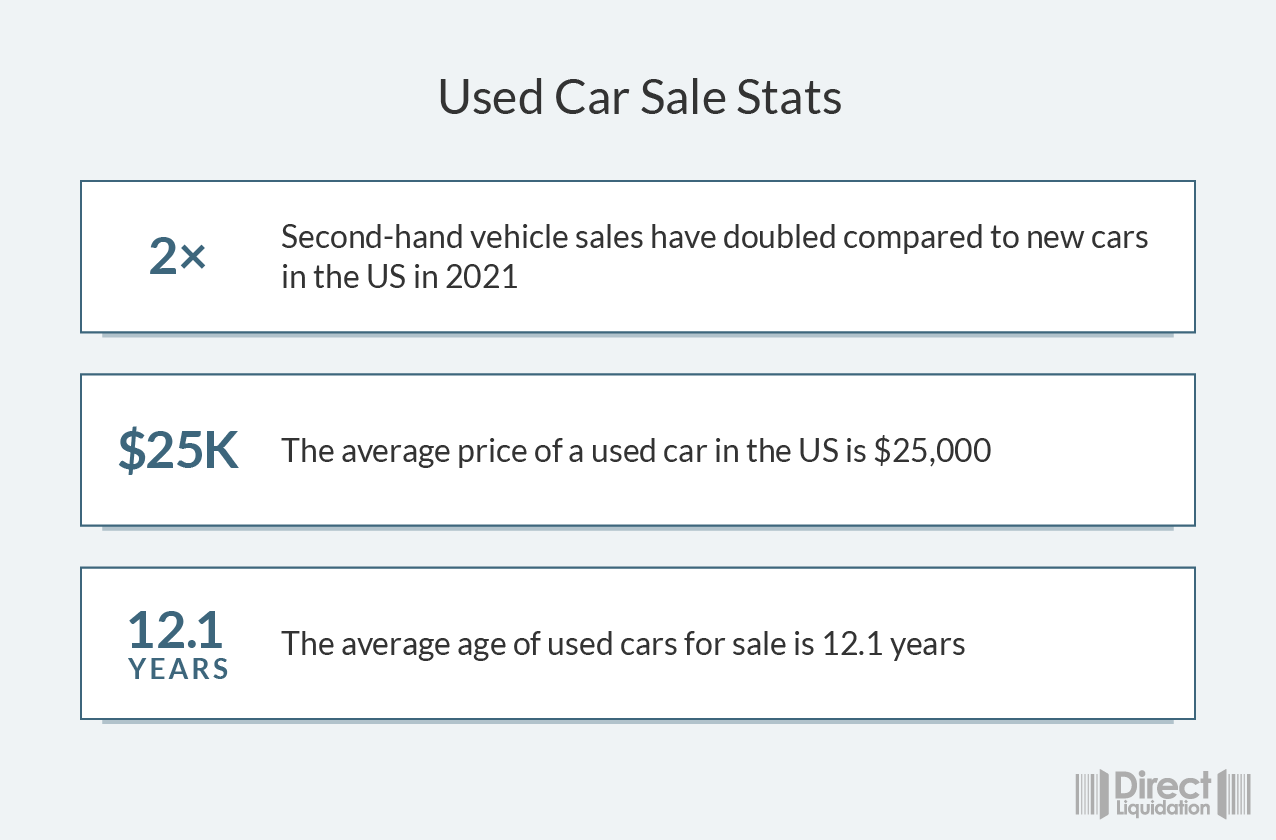The width and height of the screenshot is (1276, 840).
Task: Click the "Used Car Sale Stats" heading
Action: click(639, 97)
